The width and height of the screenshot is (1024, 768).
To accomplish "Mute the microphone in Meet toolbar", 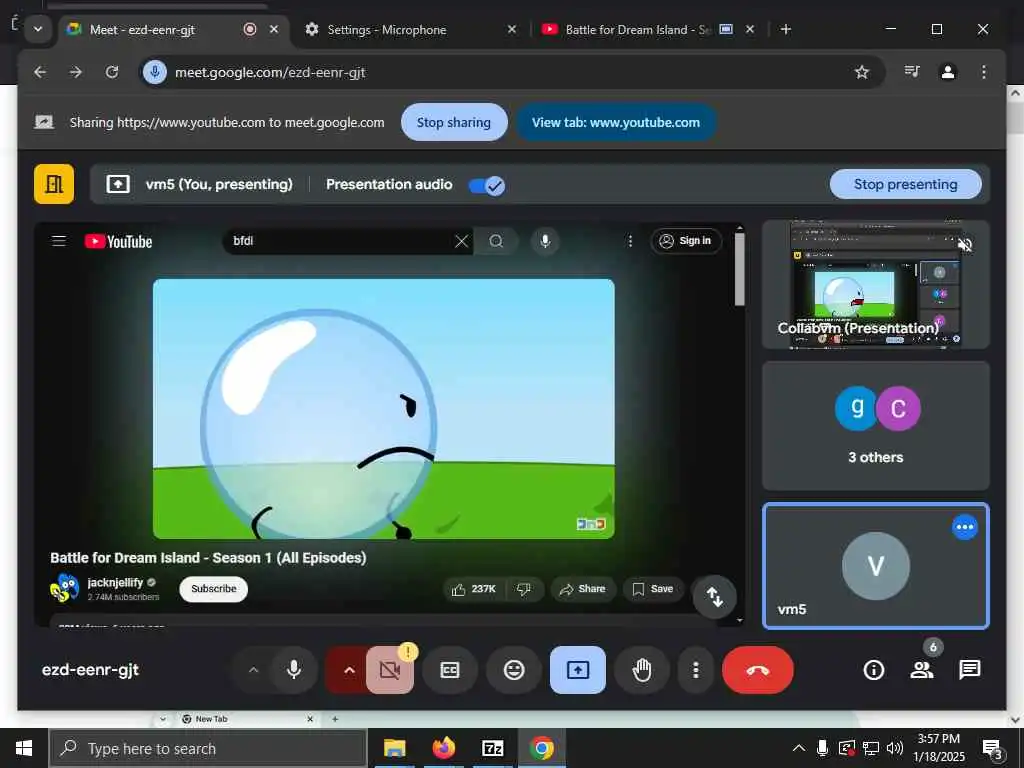I will [294, 669].
